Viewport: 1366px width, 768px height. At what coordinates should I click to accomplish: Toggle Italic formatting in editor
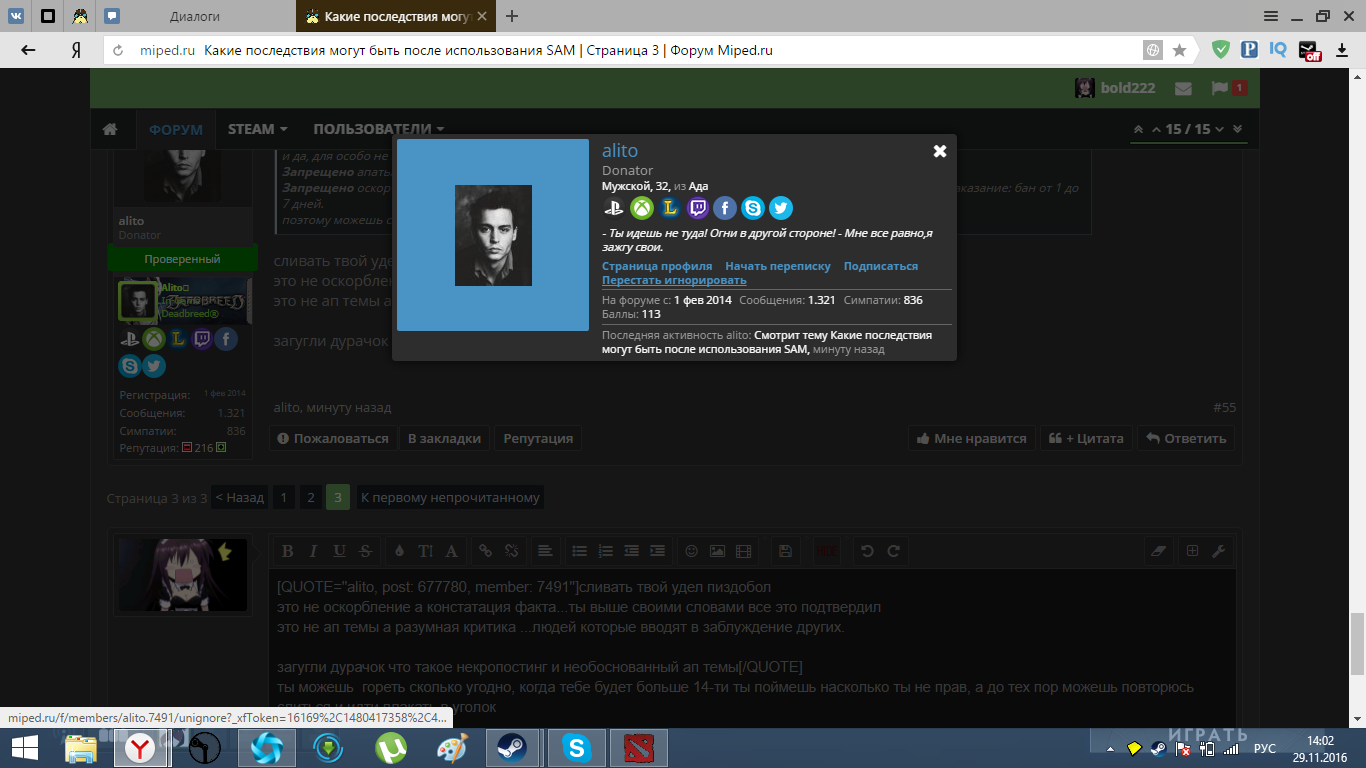[x=313, y=551]
